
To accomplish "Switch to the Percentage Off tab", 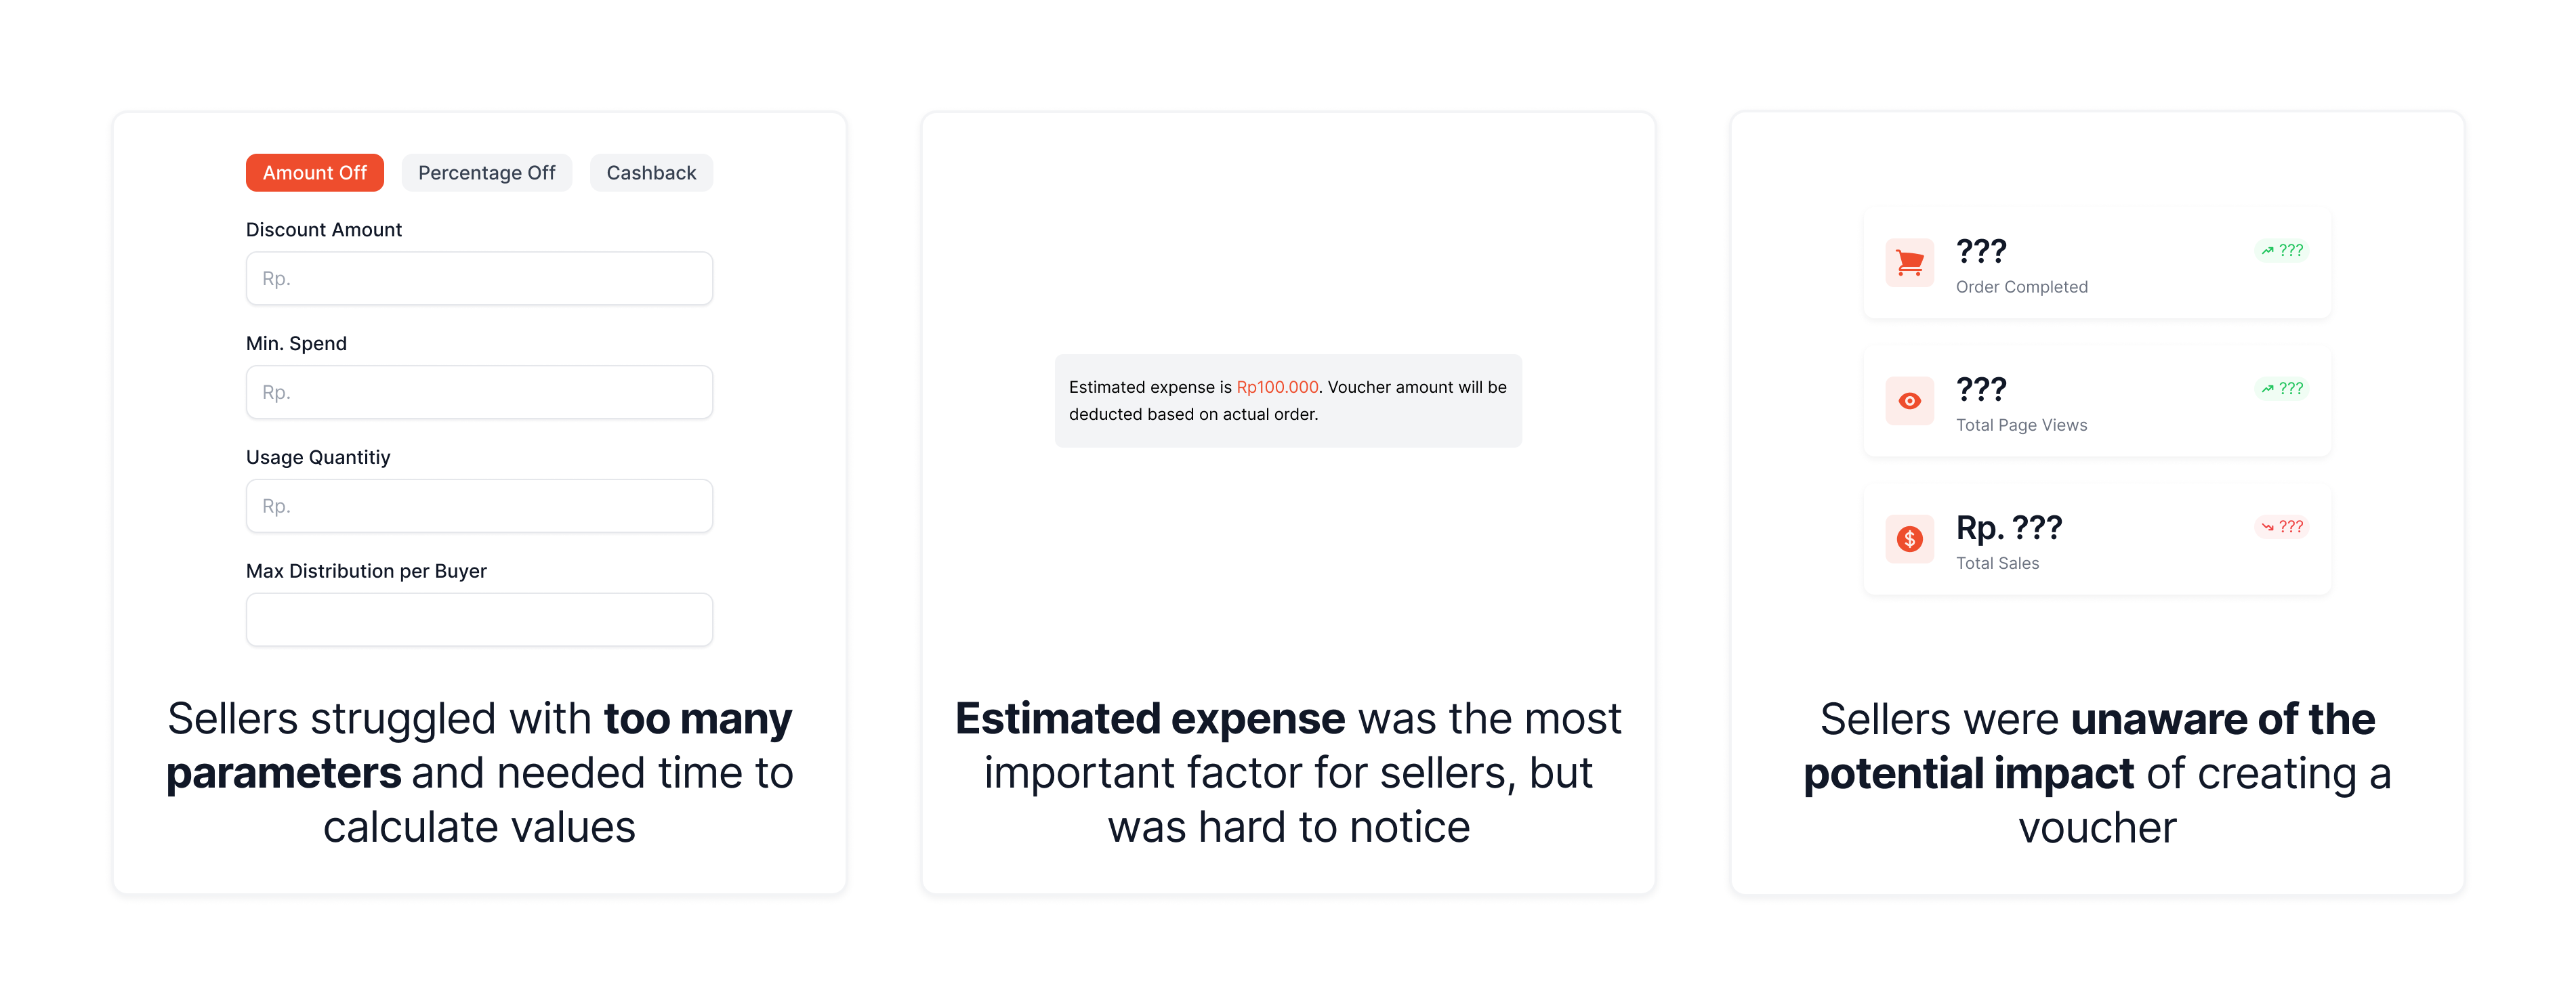I will tap(487, 173).
